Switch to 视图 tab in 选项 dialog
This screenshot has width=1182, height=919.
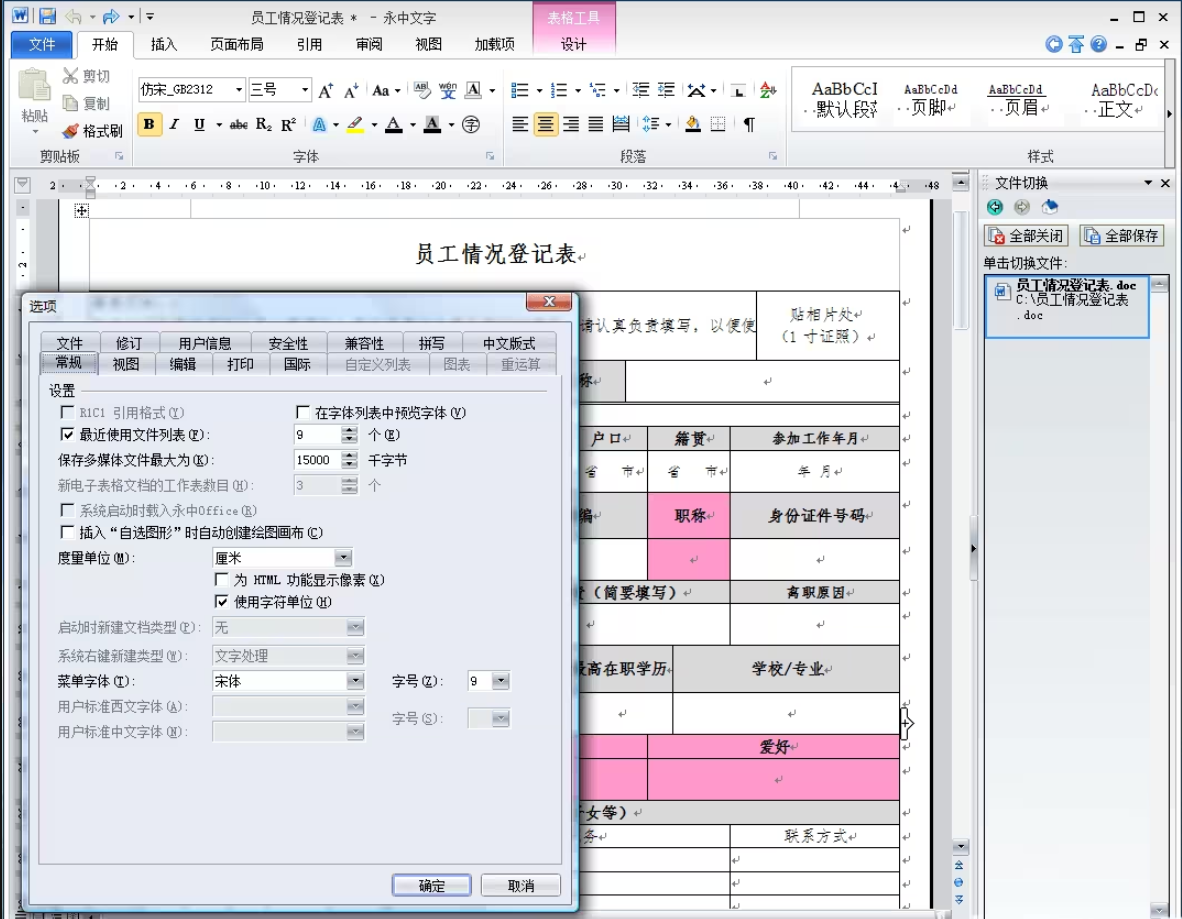[126, 364]
